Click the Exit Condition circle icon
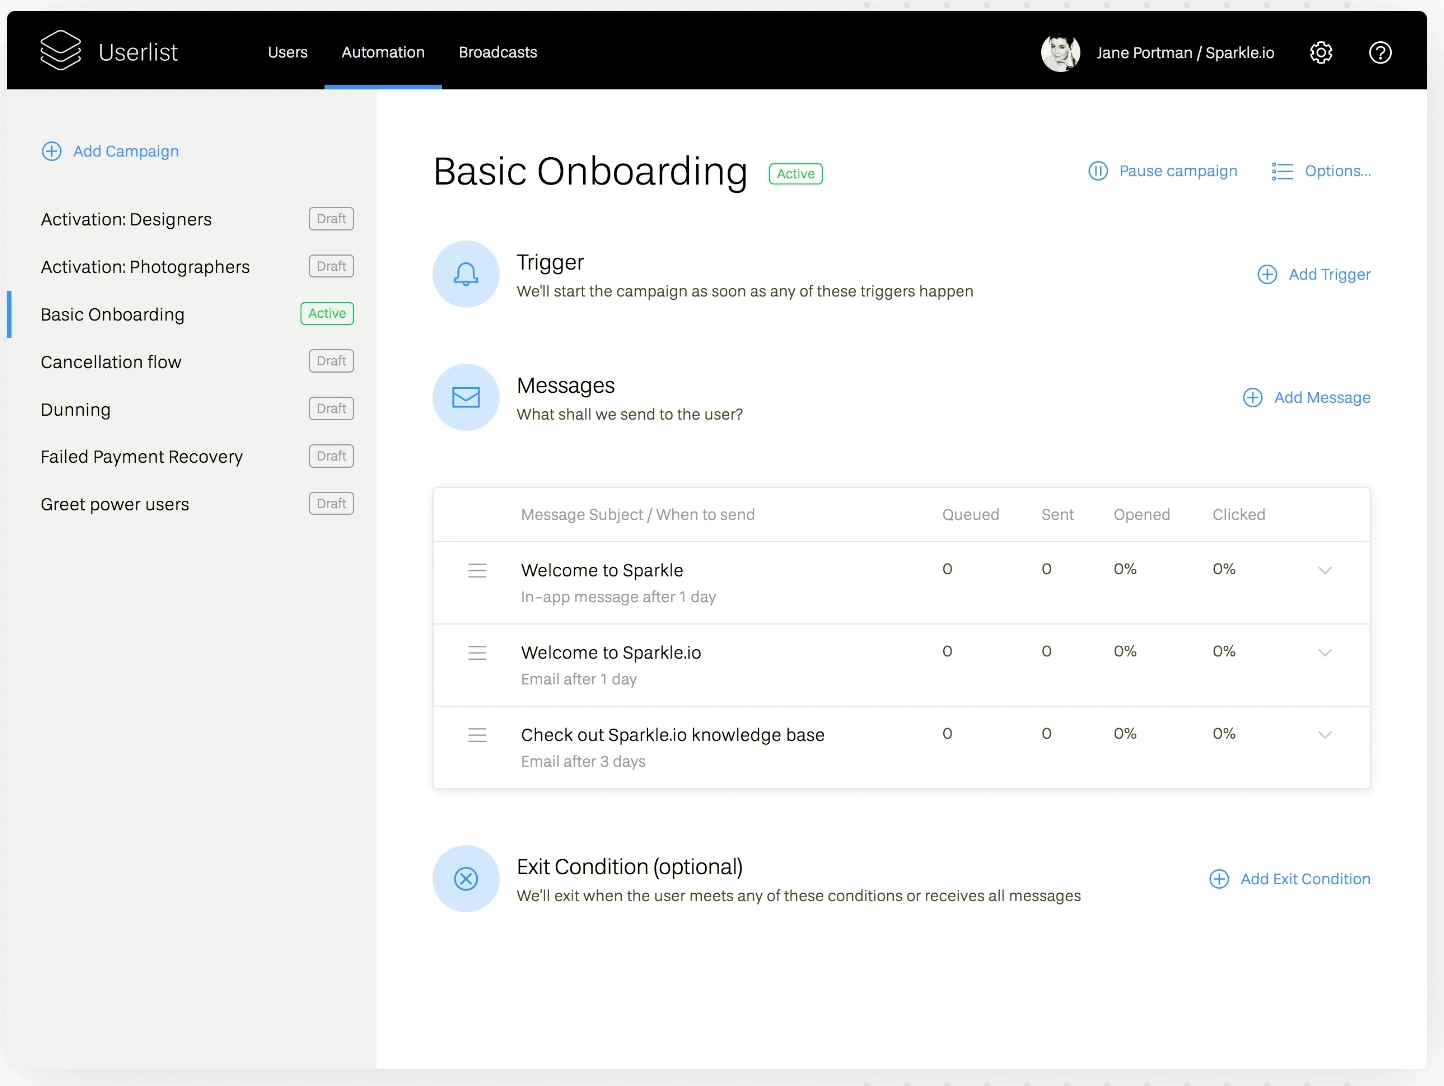Screen dimensions: 1444x1086 click(465, 879)
